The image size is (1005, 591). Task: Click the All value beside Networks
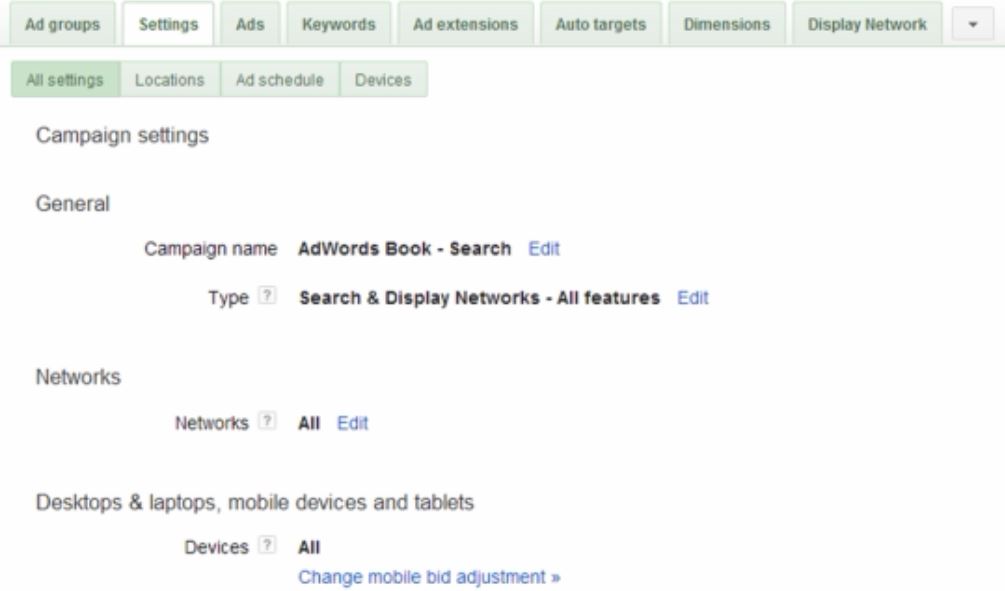[x=309, y=424]
